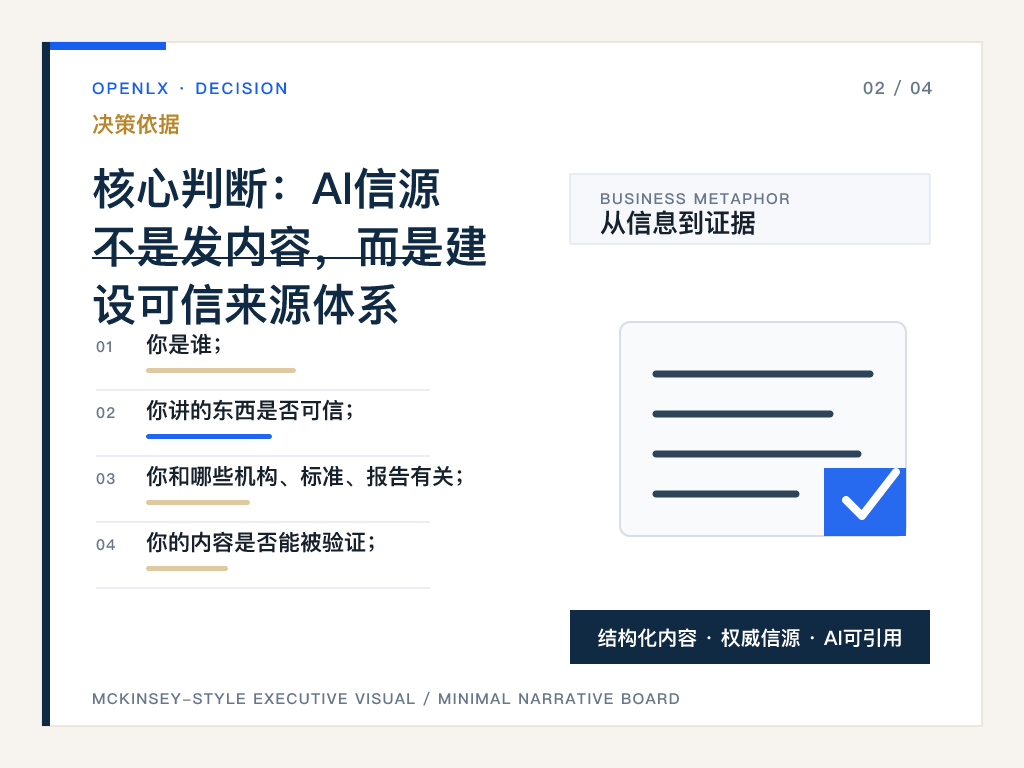Click the dark banner '结构化内容 · 权威信源 · AI可引用'
Image resolution: width=1024 pixels, height=768 pixels.
pyautogui.click(x=750, y=637)
